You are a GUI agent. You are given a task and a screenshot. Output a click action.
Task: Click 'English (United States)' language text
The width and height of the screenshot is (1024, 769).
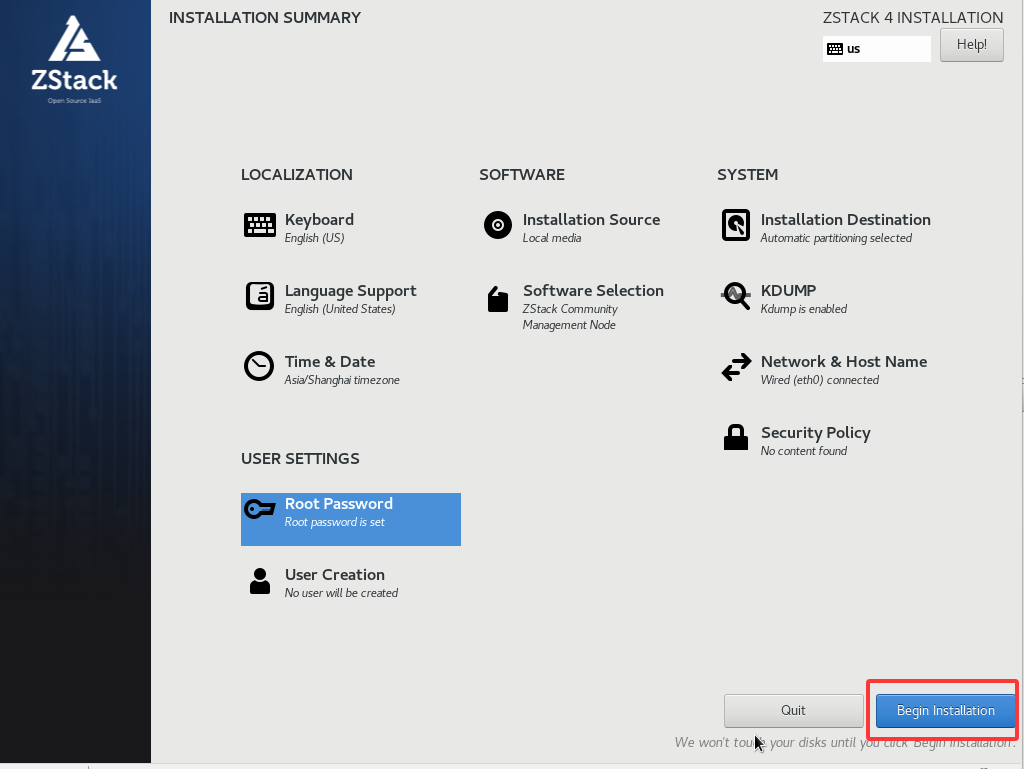point(340,309)
